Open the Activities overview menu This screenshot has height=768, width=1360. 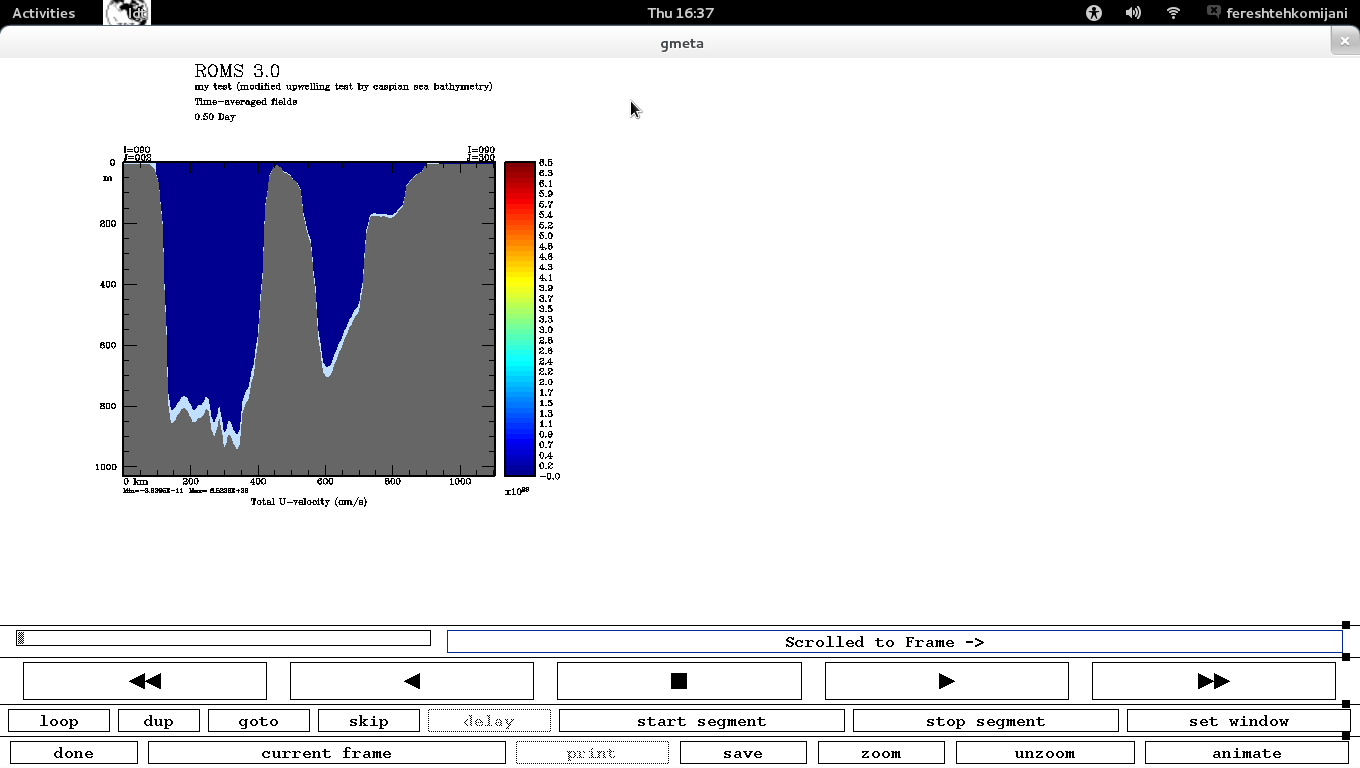[x=43, y=13]
